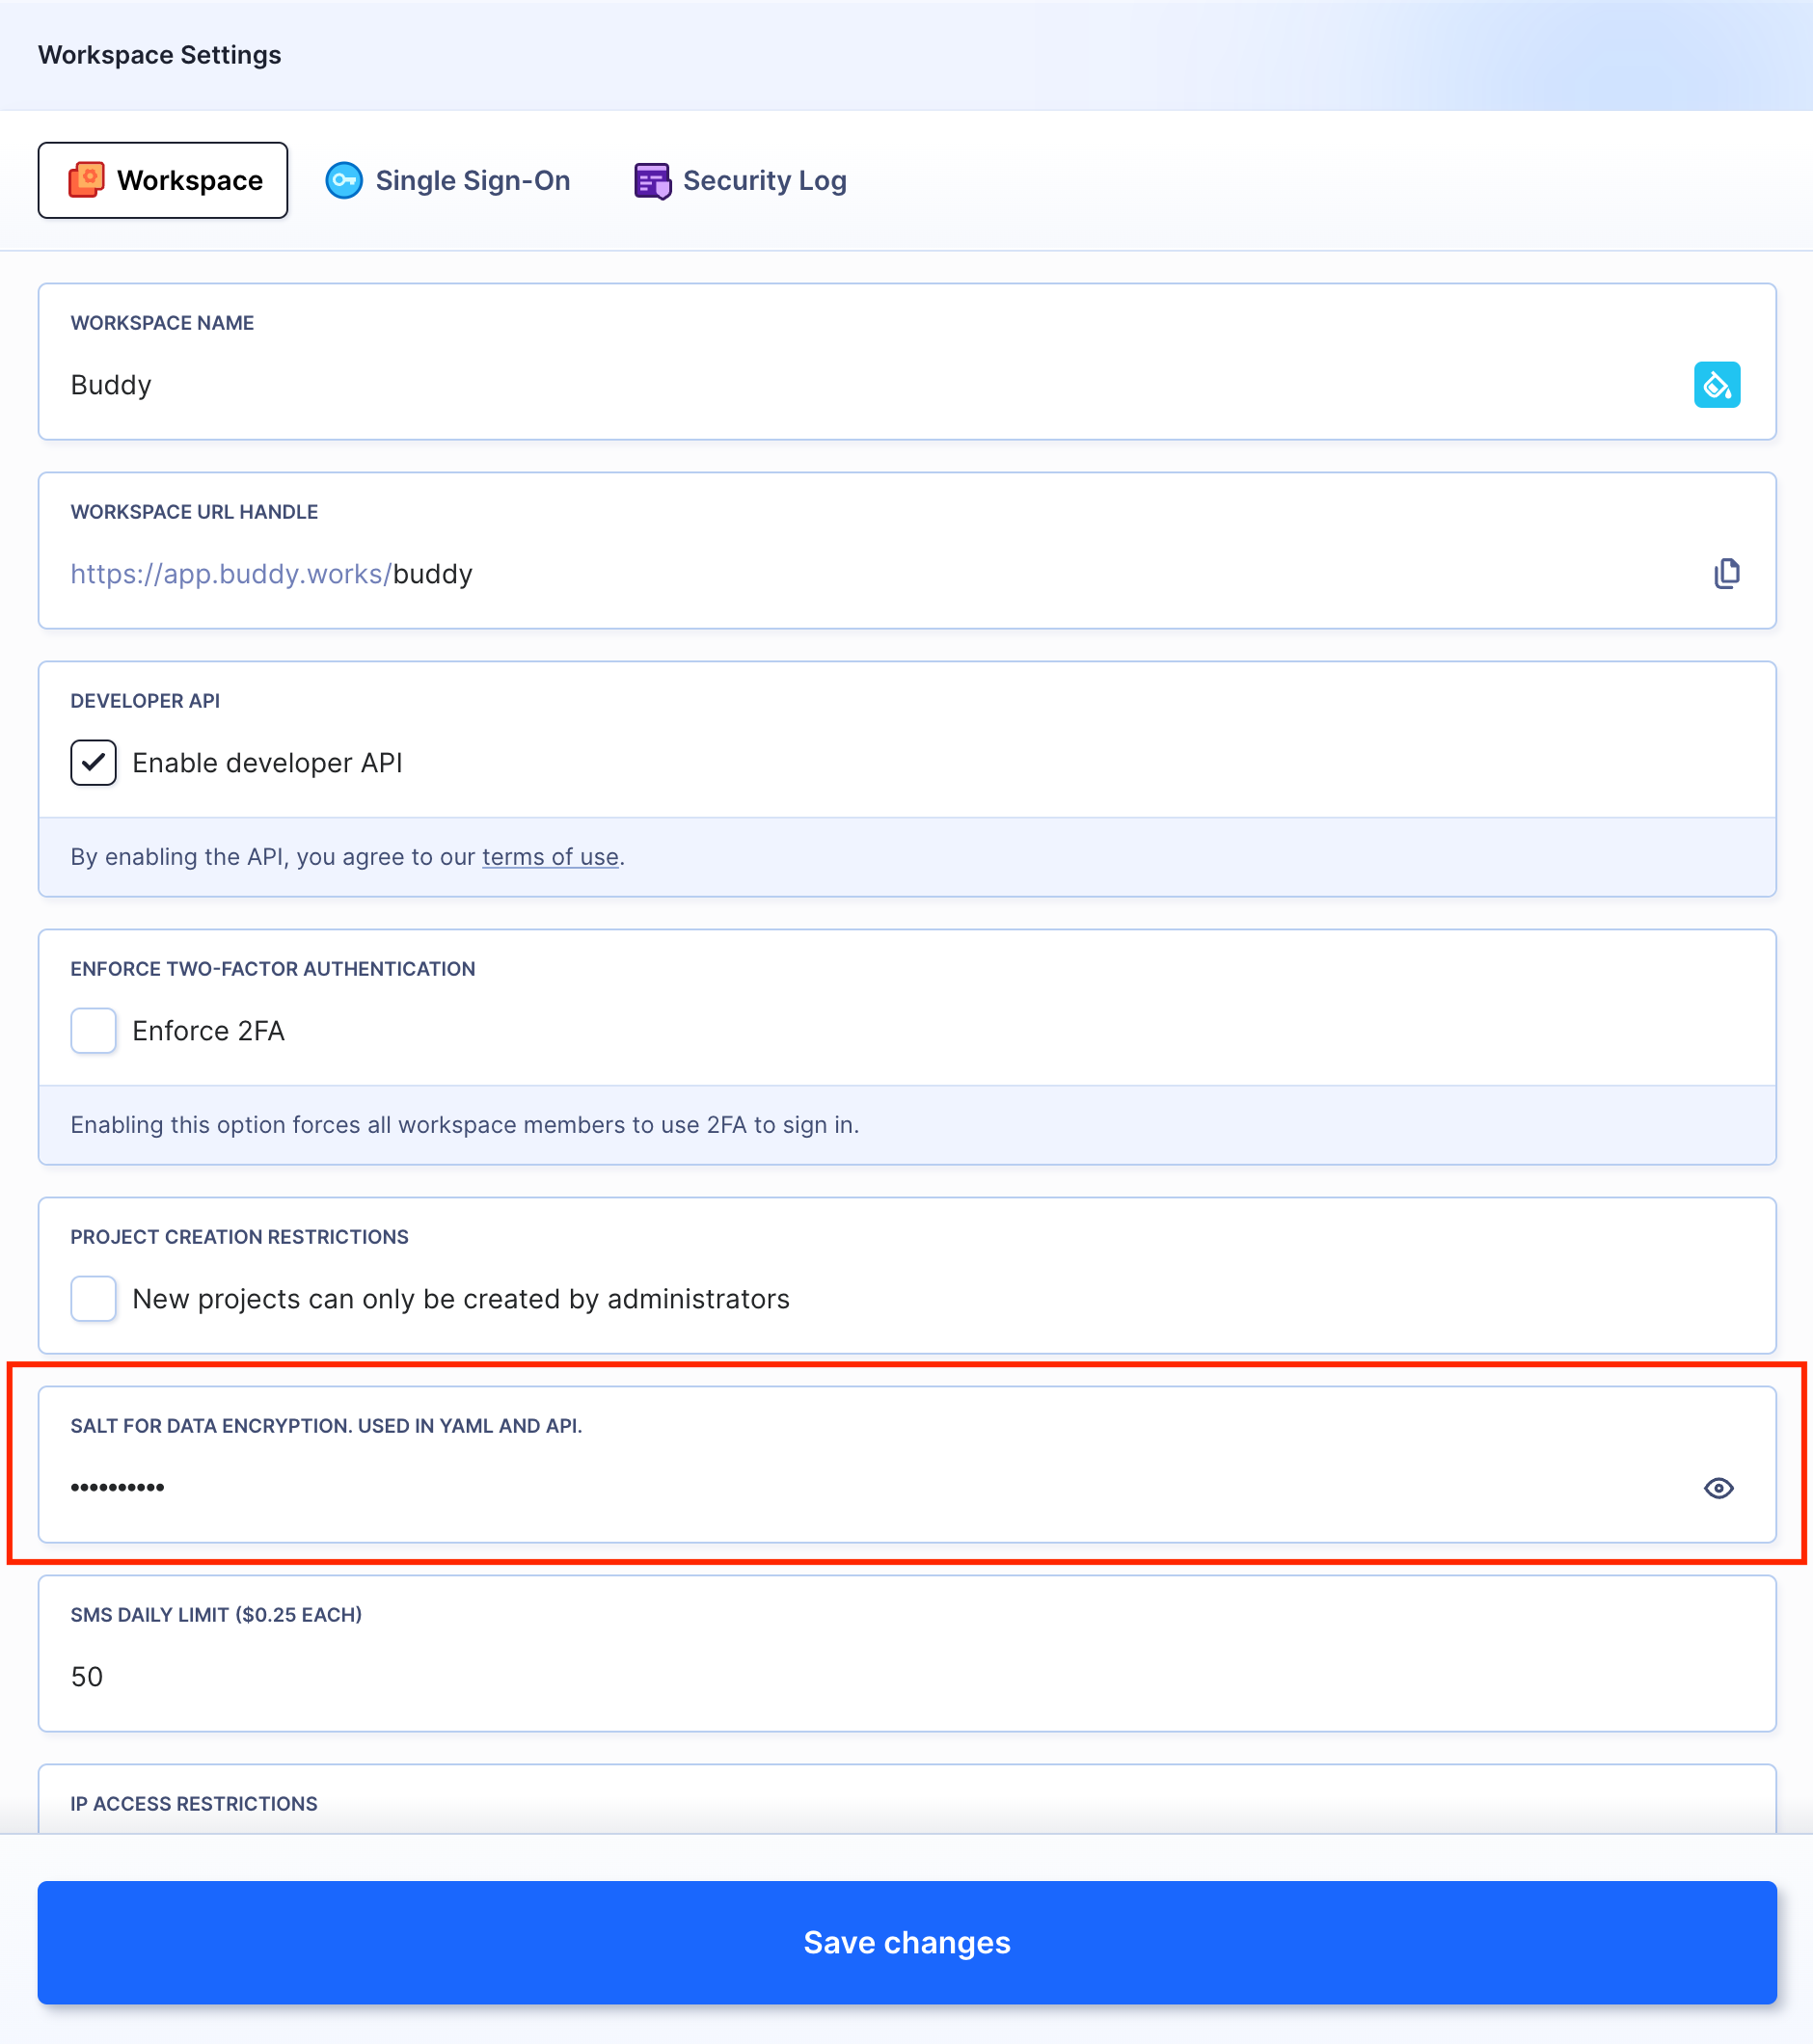
Task: Click the workspace URL handle buddy text
Action: coord(433,574)
